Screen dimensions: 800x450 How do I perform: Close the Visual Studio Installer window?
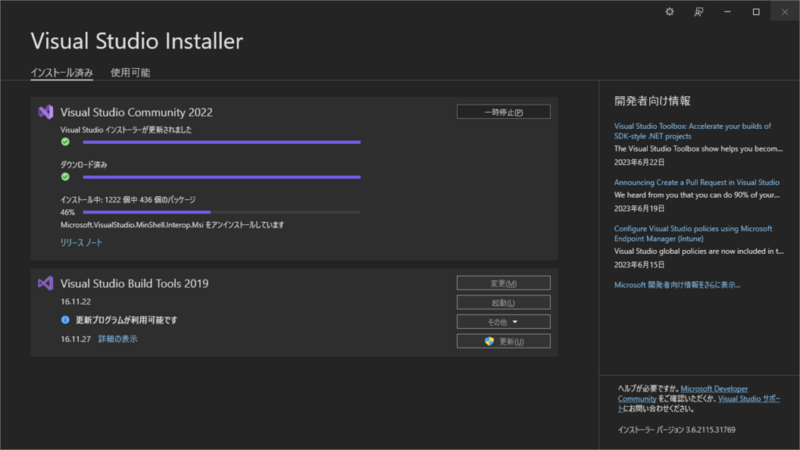click(x=785, y=12)
